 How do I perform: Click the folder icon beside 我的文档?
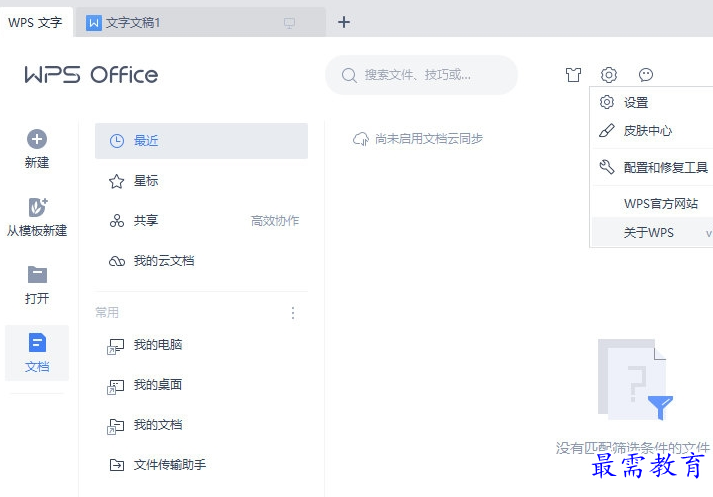point(115,427)
